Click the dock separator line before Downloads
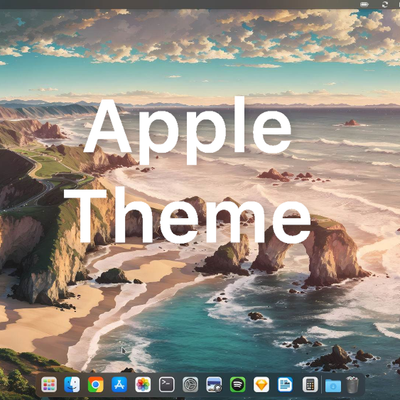The height and width of the screenshot is (400, 400). 321,385
